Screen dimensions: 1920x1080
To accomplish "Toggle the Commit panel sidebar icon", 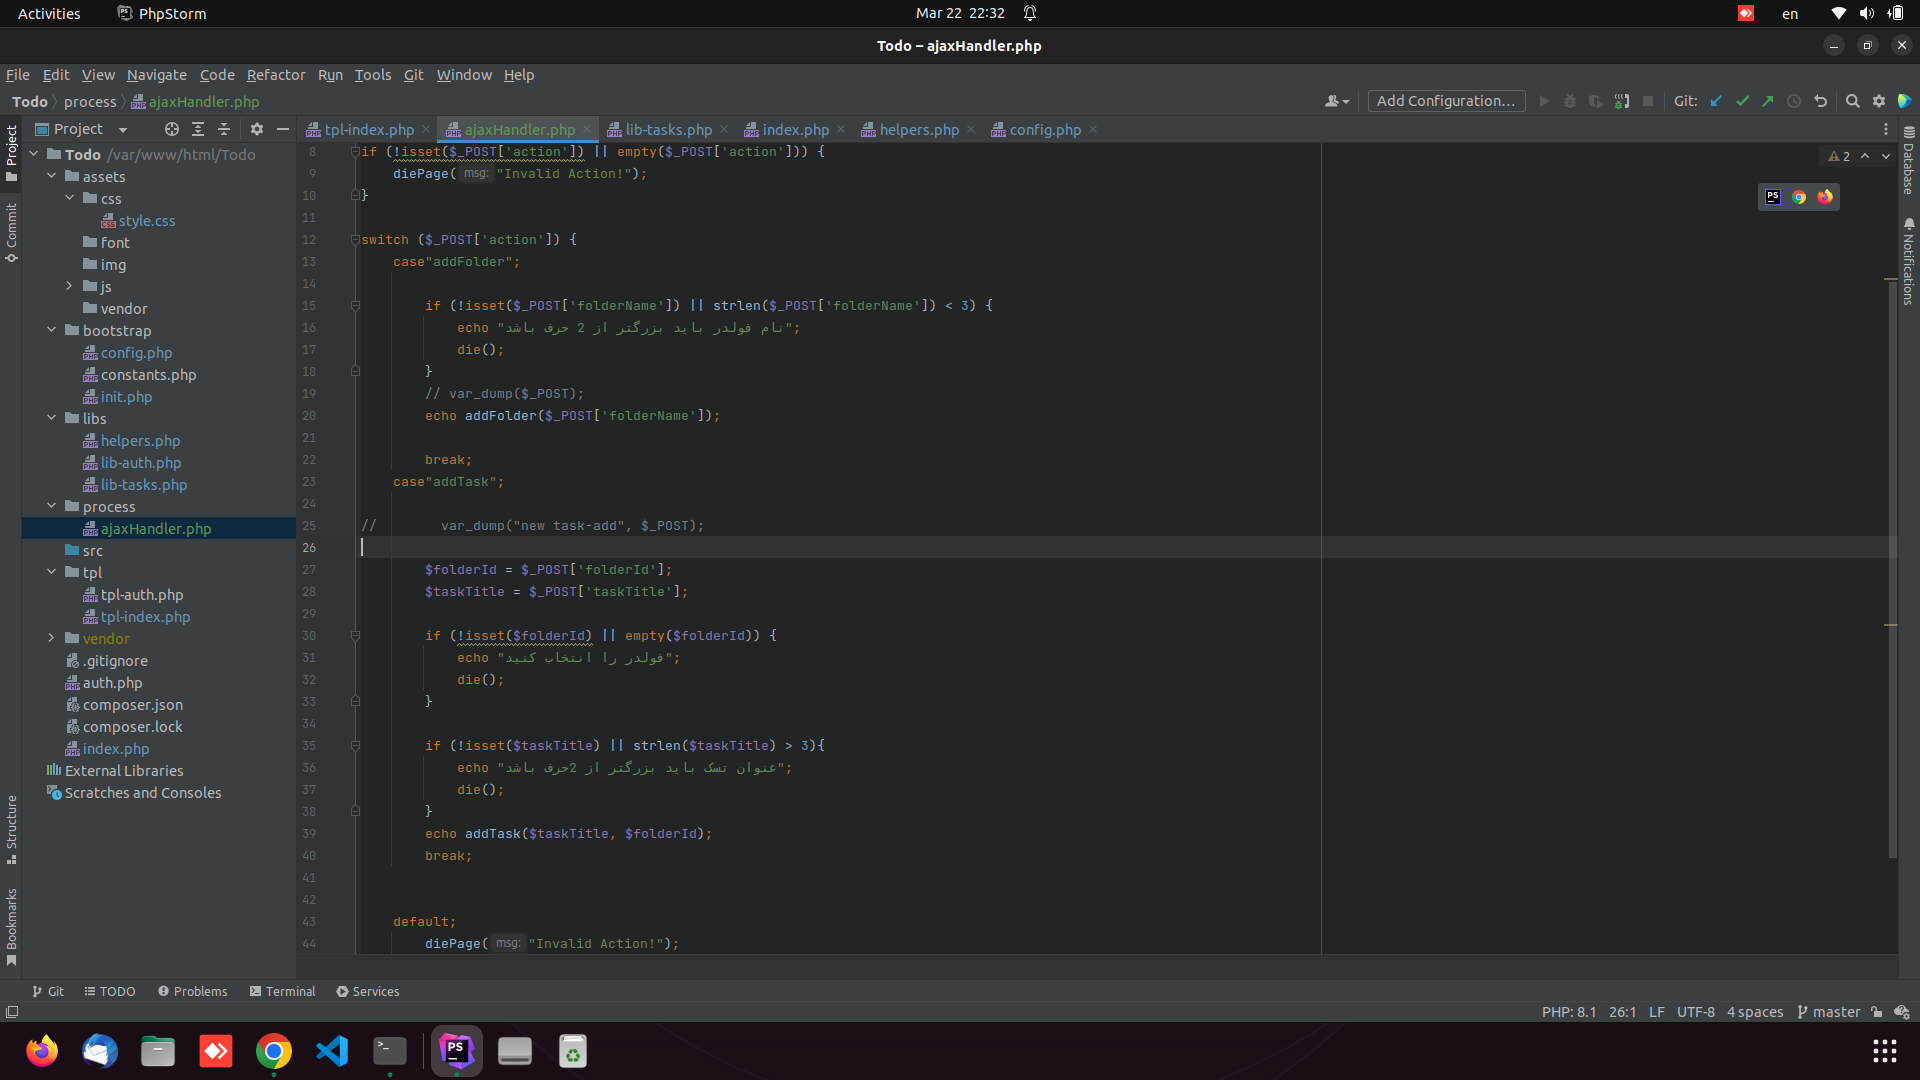I will [13, 229].
